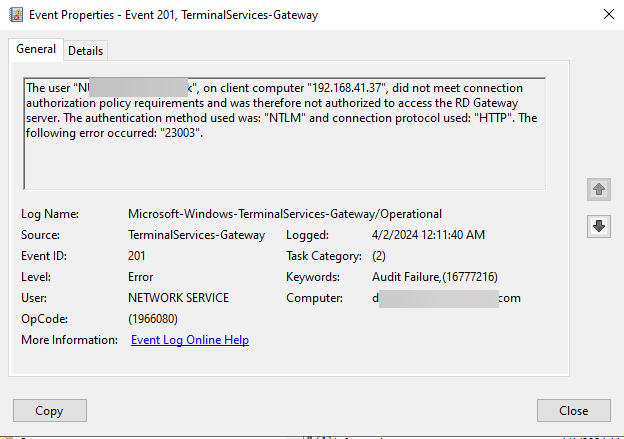Switch to the Details tab
624x439 pixels.
(x=85, y=50)
